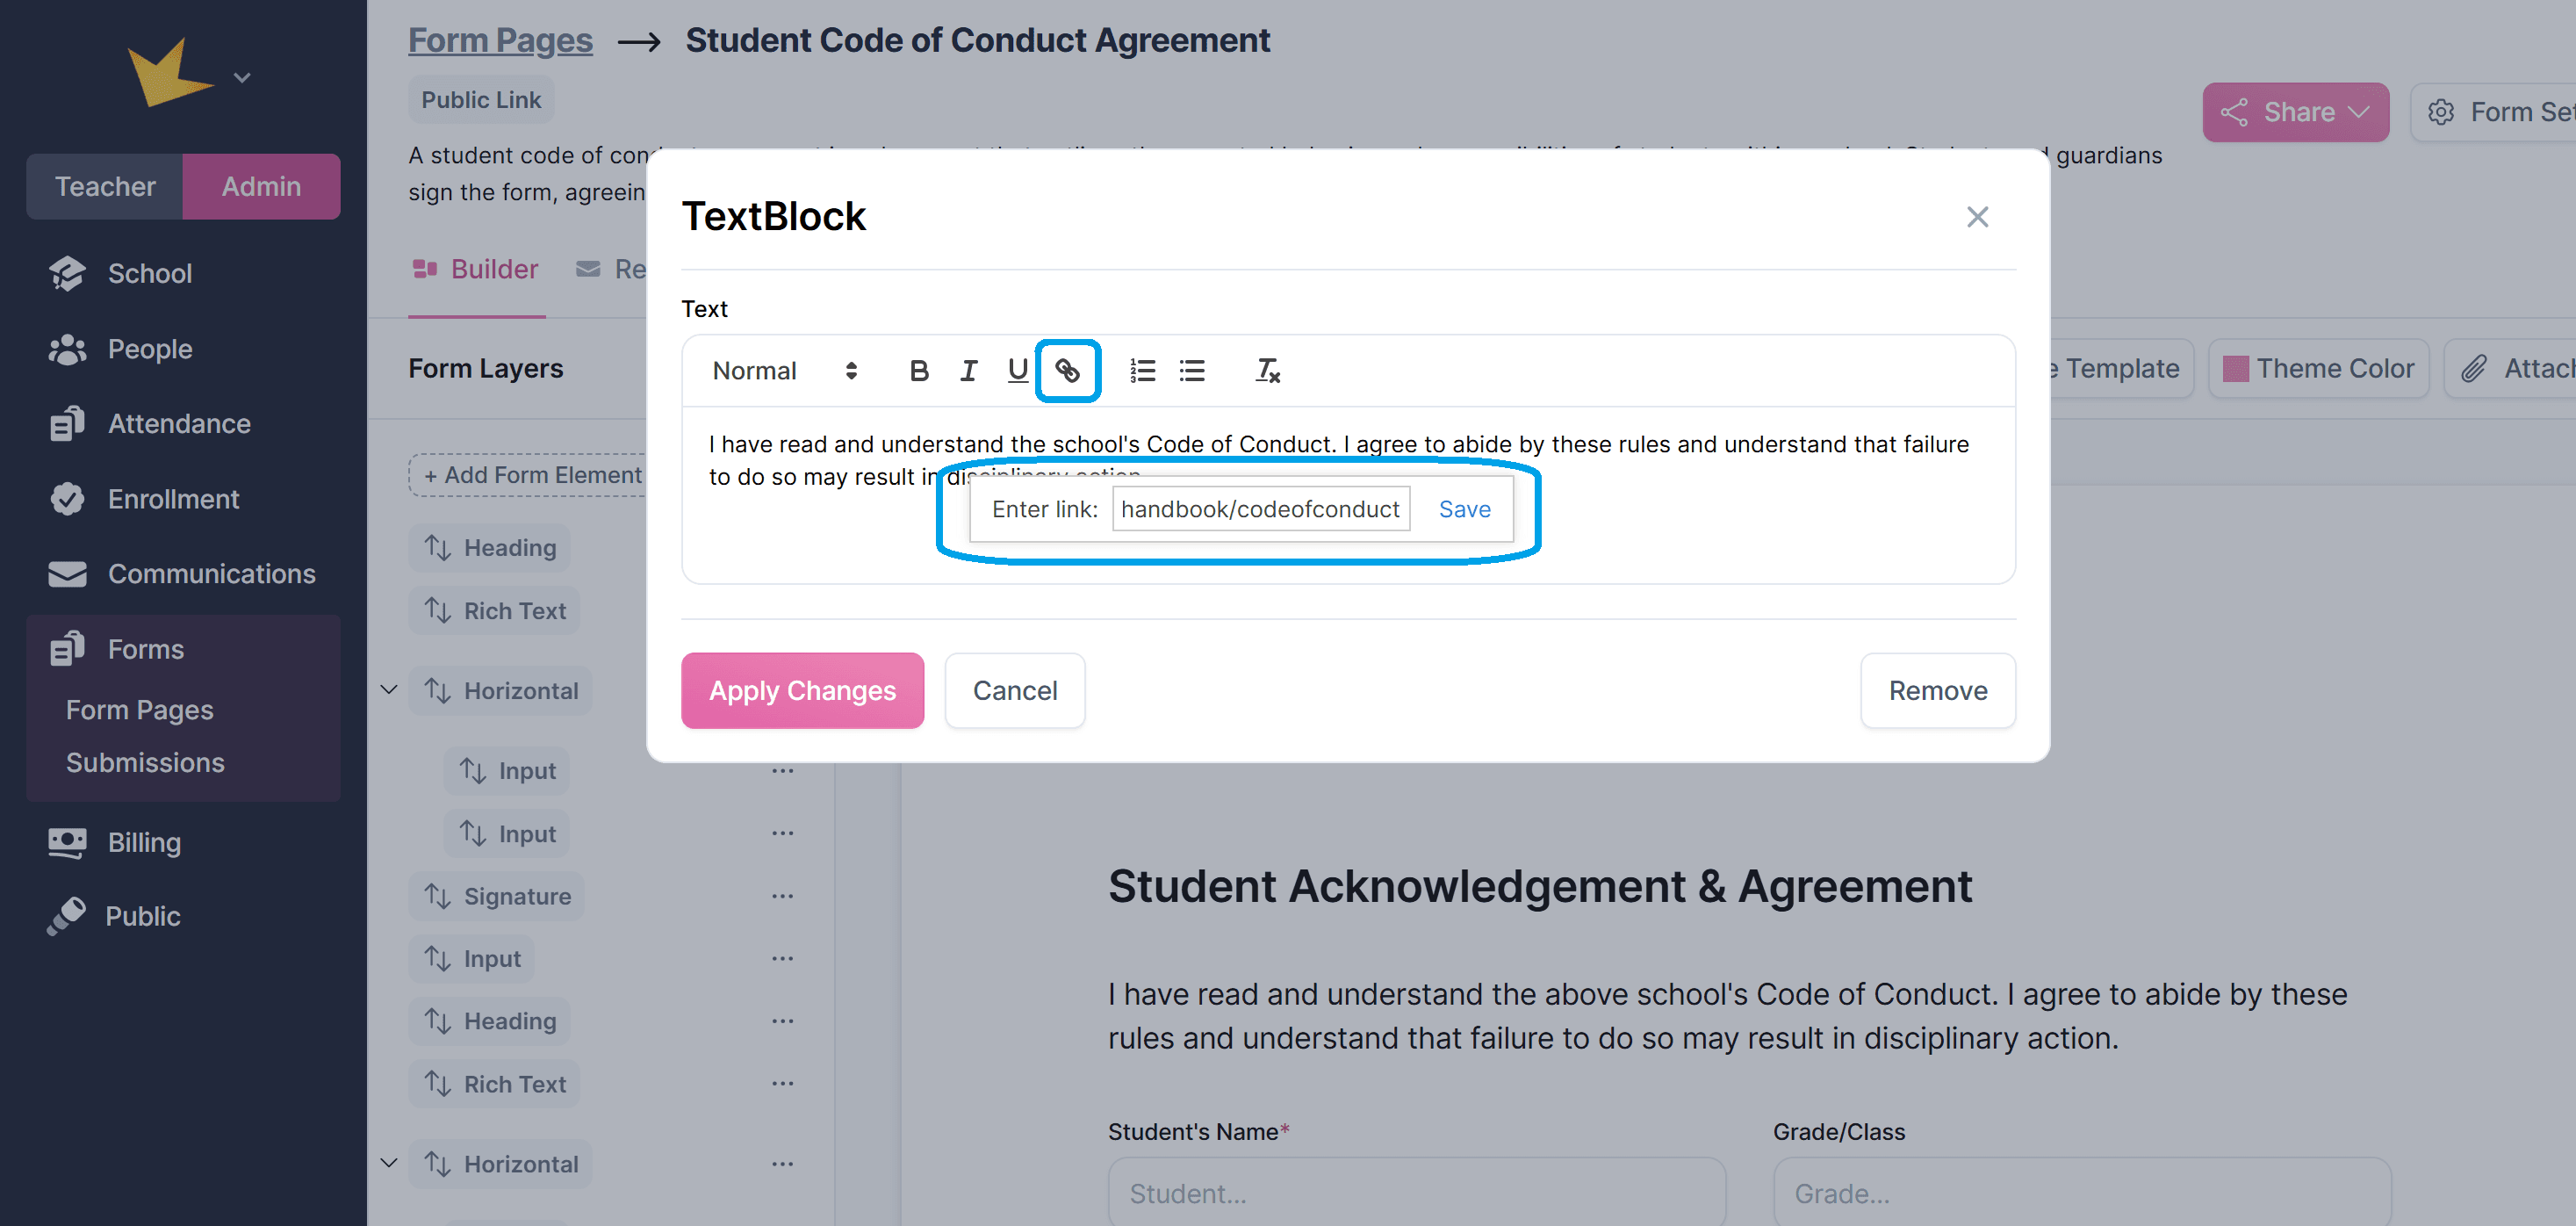Insert a numbered list

(1142, 371)
